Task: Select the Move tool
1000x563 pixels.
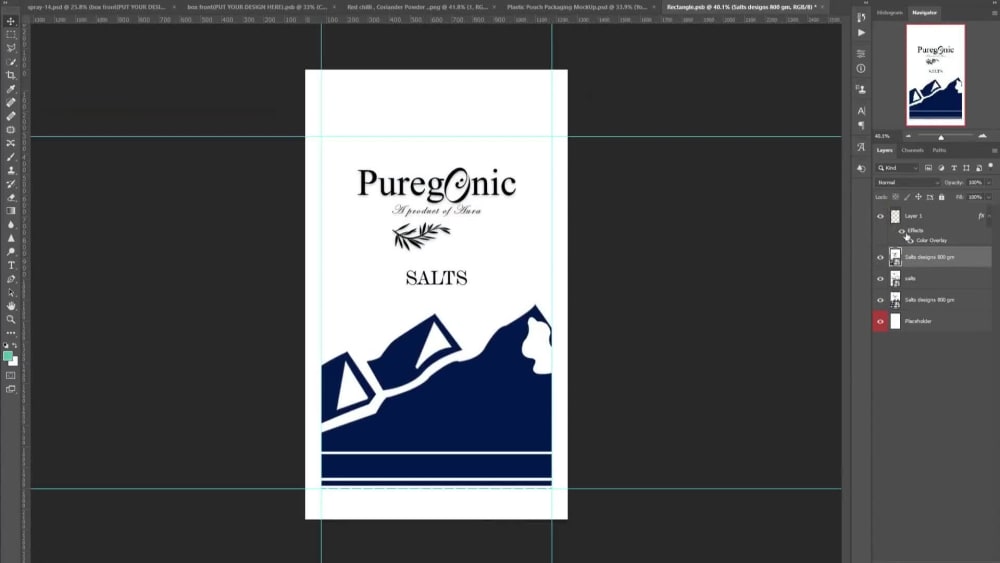Action: tap(11, 21)
